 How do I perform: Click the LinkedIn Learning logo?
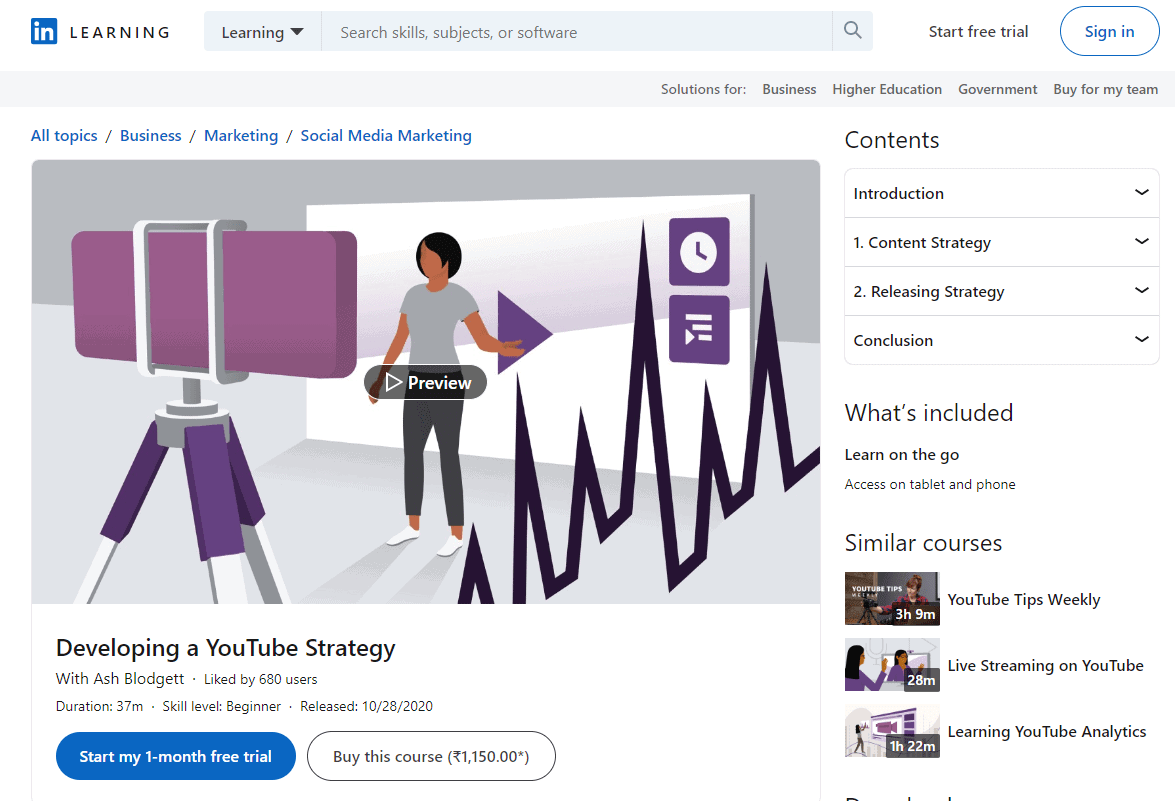click(x=99, y=31)
